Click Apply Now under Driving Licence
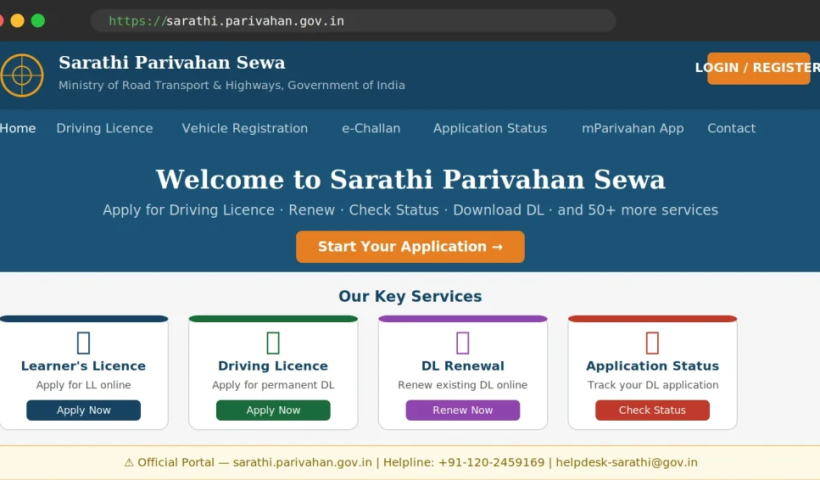The width and height of the screenshot is (820, 480). (x=273, y=410)
